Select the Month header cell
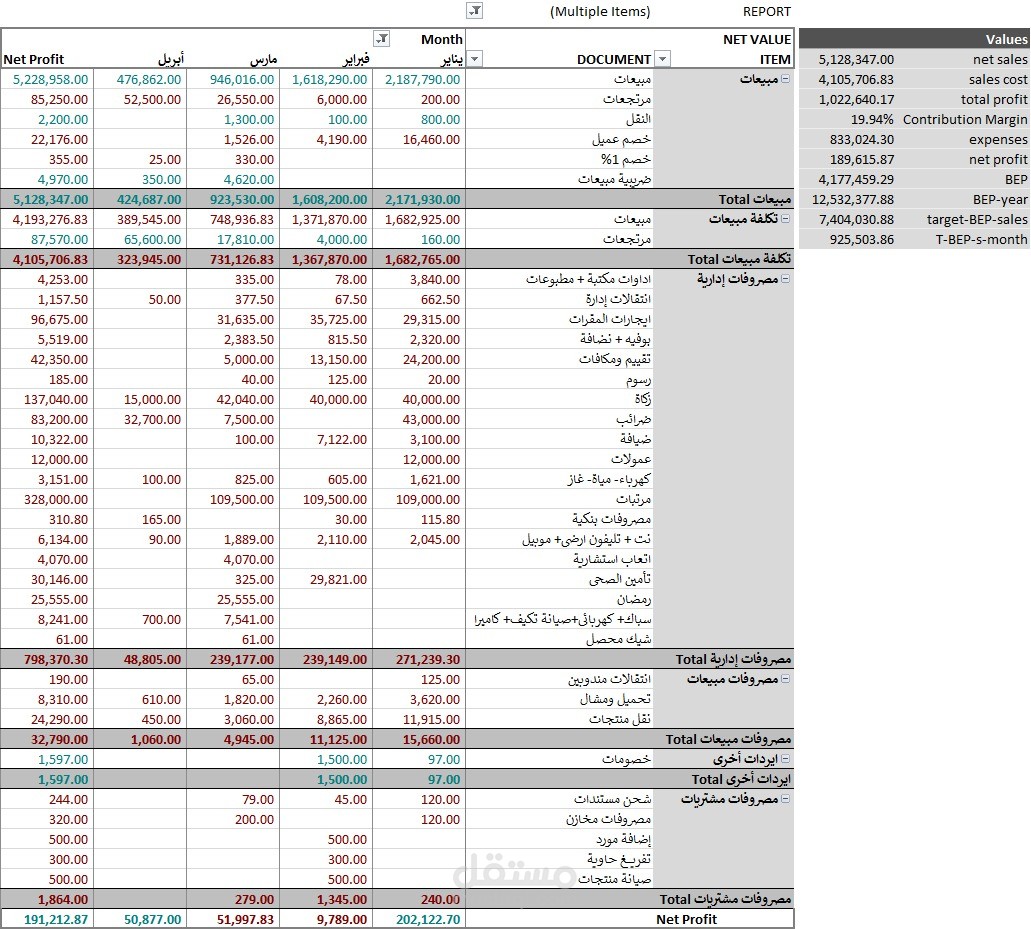Image resolution: width=1031 pixels, height=929 pixels. pyautogui.click(x=441, y=39)
